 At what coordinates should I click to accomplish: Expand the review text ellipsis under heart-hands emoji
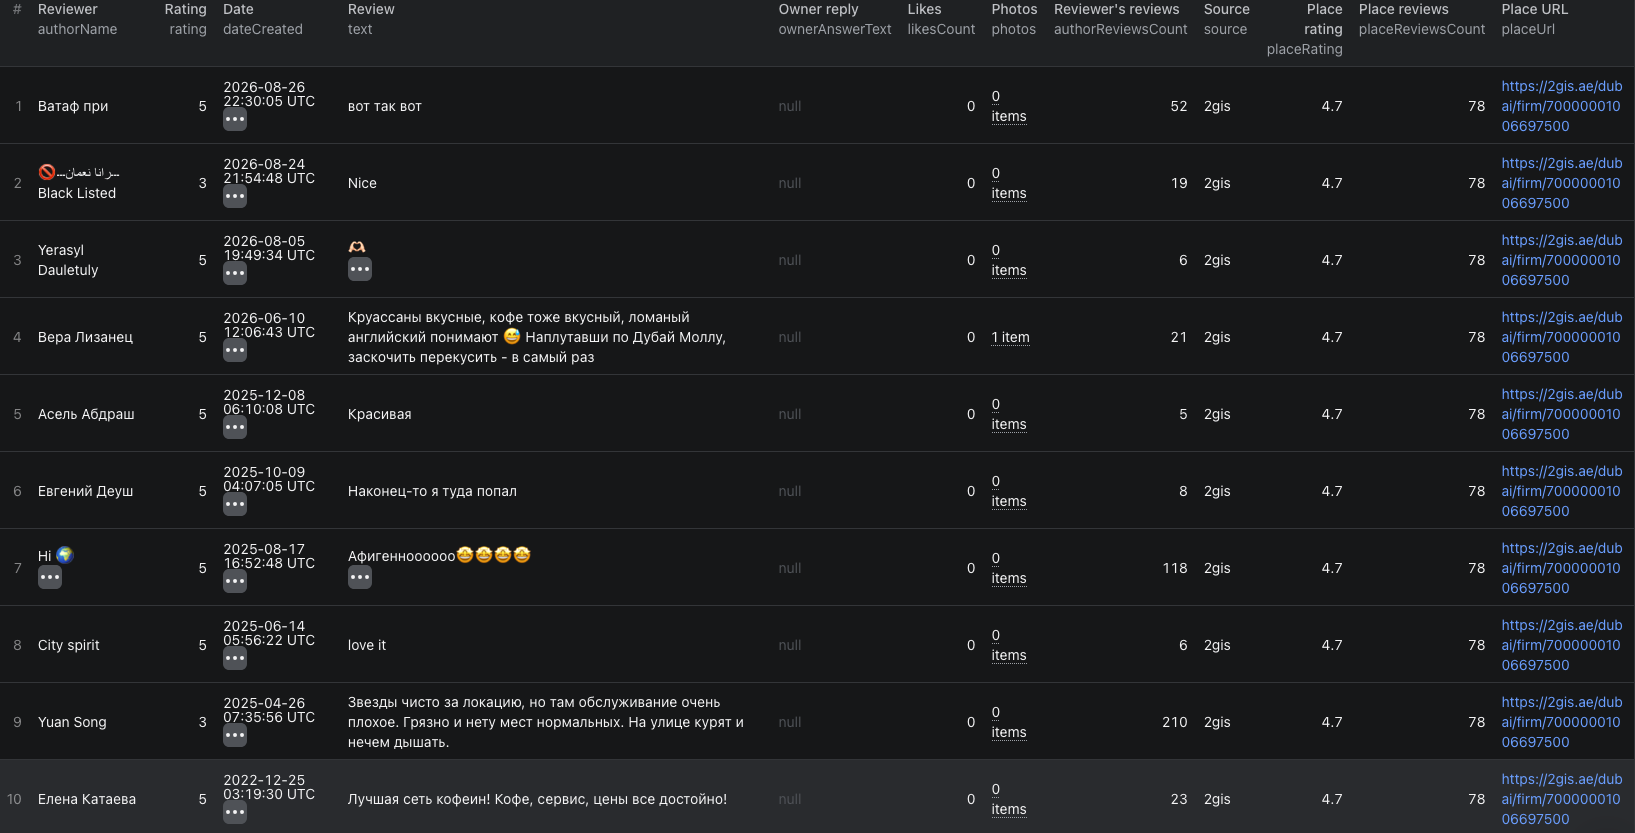[360, 269]
